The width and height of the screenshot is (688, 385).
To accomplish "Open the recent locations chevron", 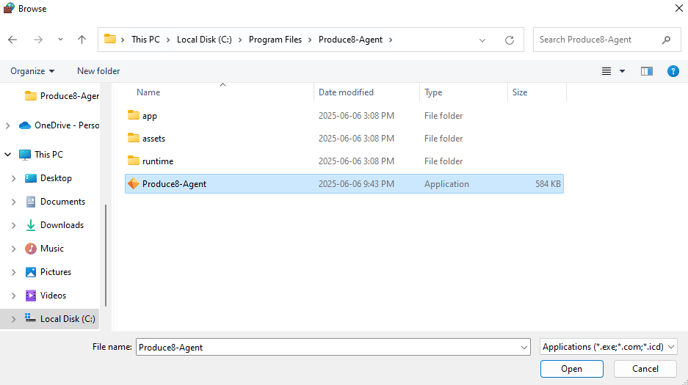I will point(60,40).
